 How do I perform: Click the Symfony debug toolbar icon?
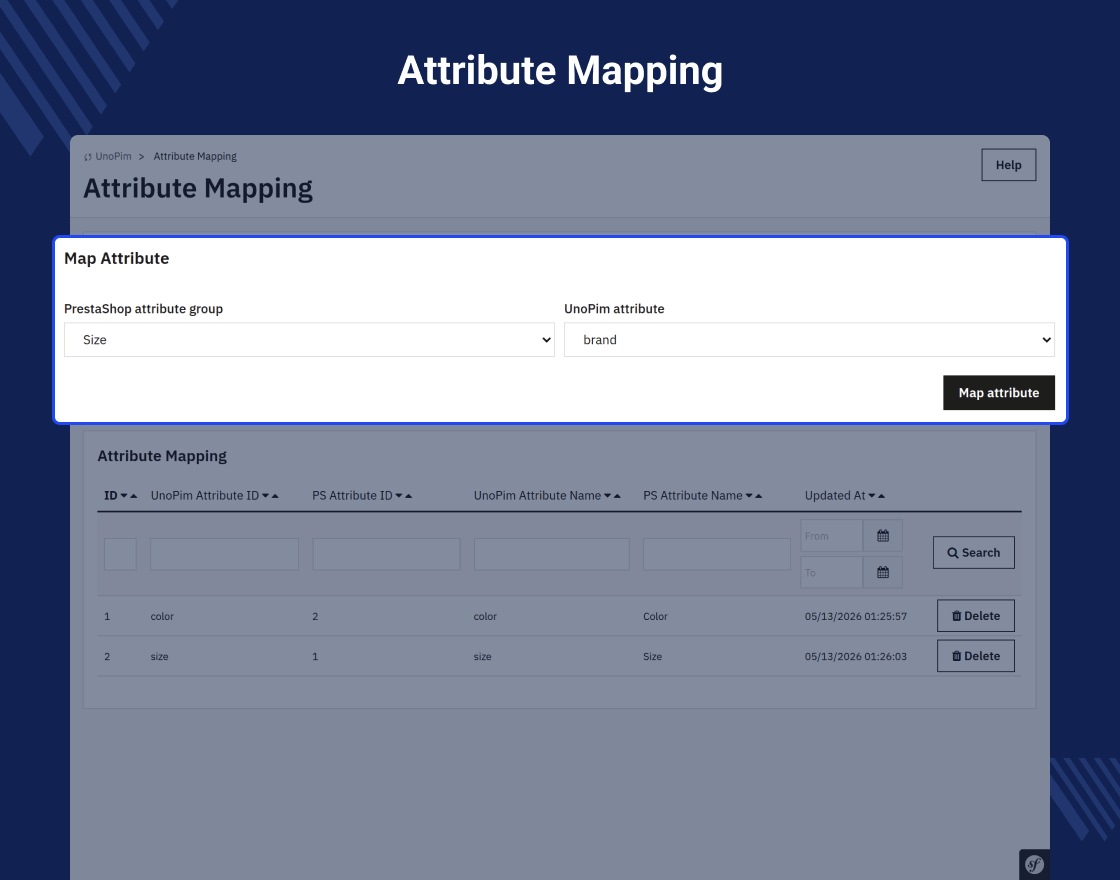tap(1034, 865)
